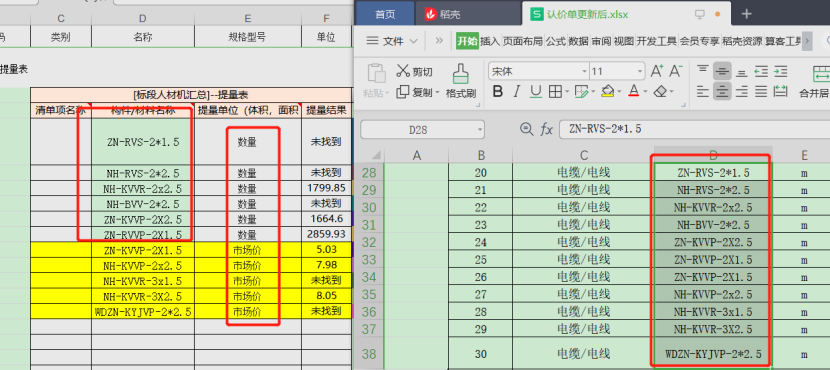The image size is (830, 370).
Task: Toggle Underline formatting button
Action: (536, 92)
